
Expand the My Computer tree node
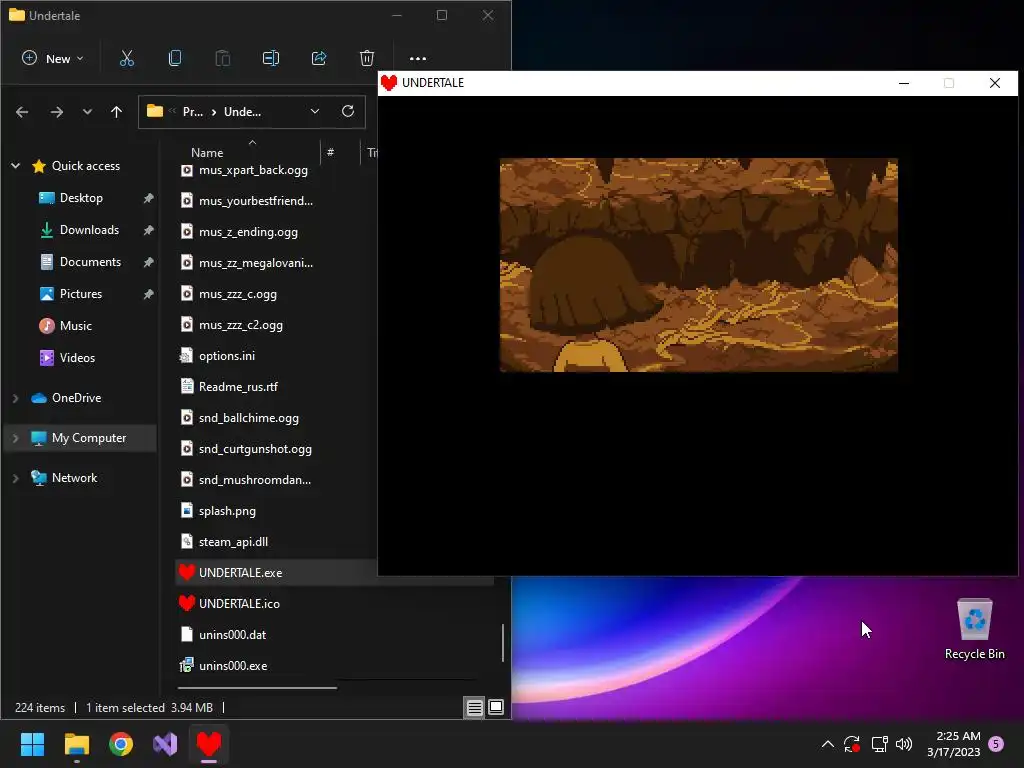pyautogui.click(x=16, y=438)
